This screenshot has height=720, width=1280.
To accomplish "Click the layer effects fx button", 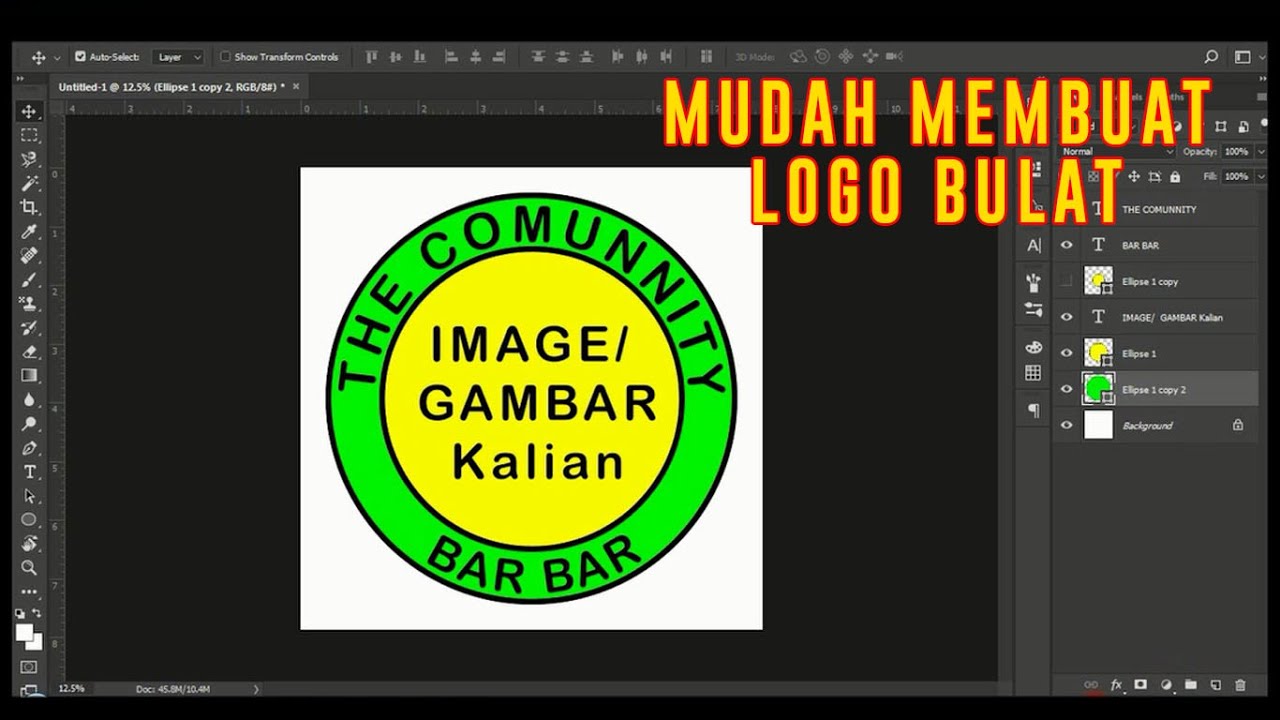I will tap(1116, 685).
